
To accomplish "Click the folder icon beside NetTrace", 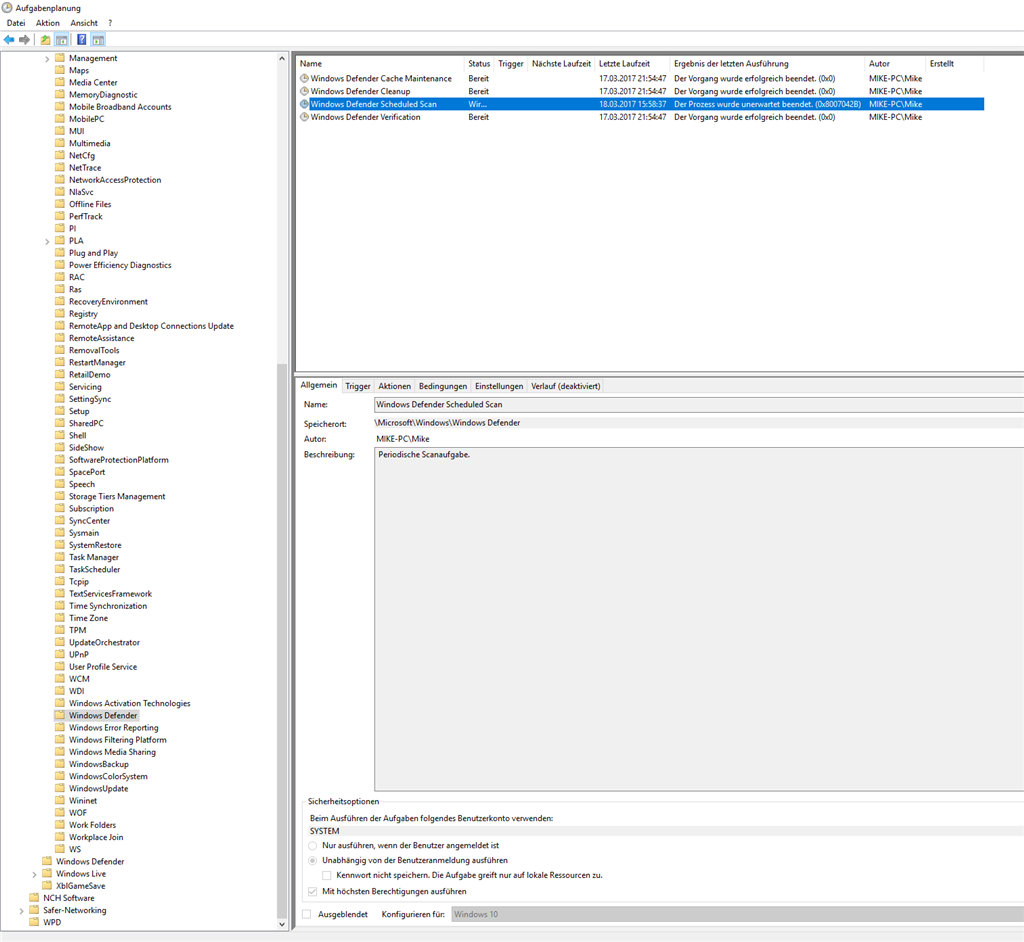I will pyautogui.click(x=60, y=167).
